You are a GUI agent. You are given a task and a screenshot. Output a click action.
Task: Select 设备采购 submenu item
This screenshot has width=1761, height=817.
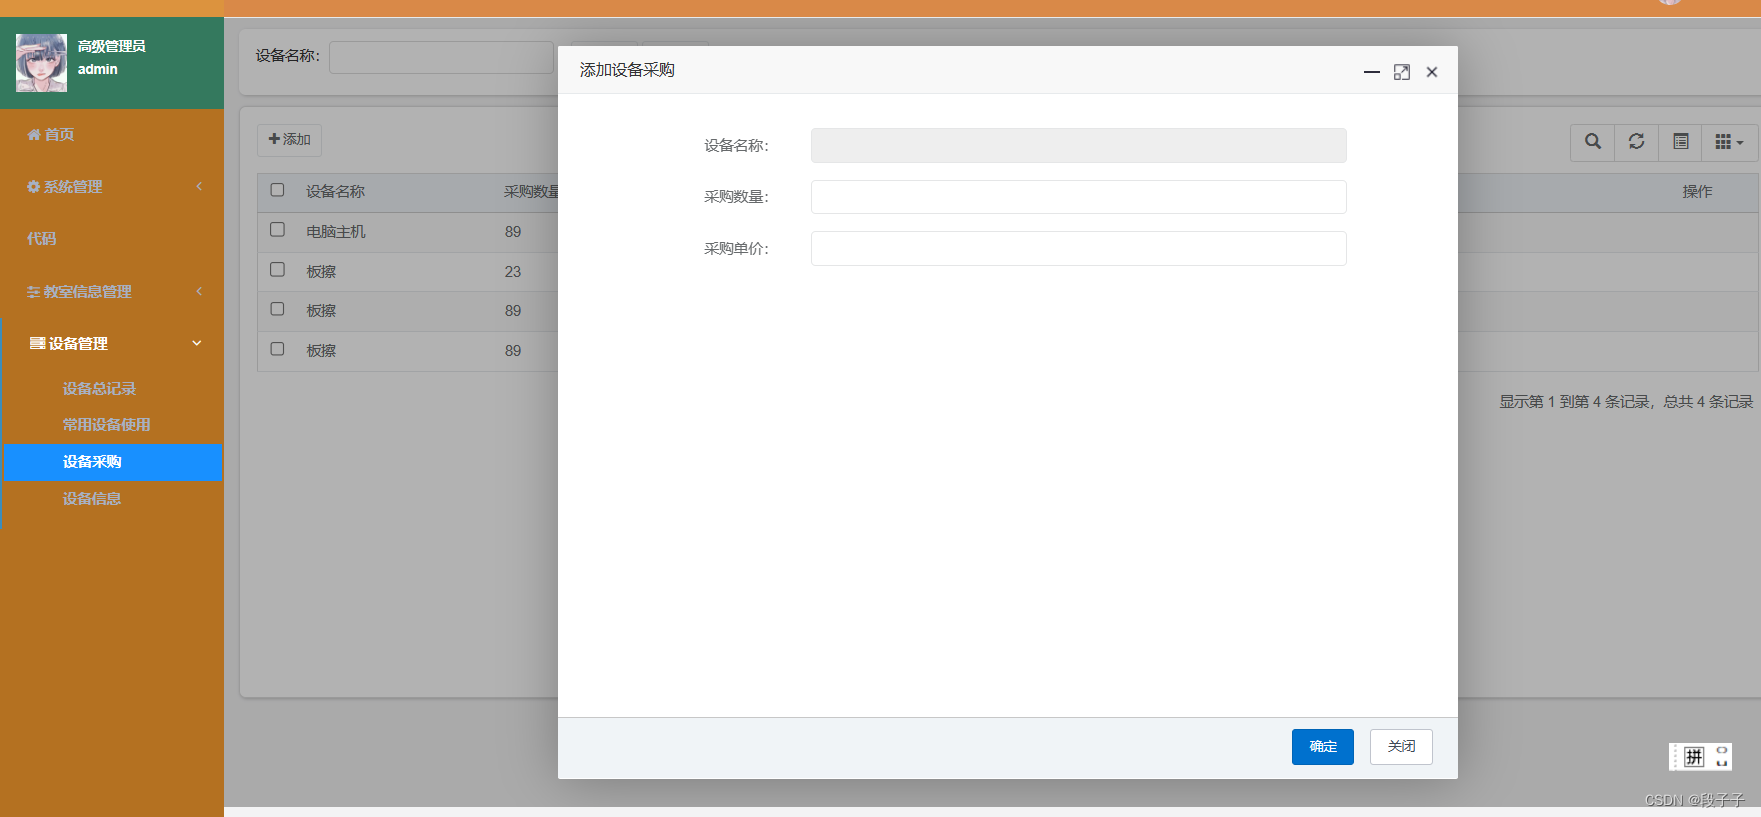[x=113, y=462]
